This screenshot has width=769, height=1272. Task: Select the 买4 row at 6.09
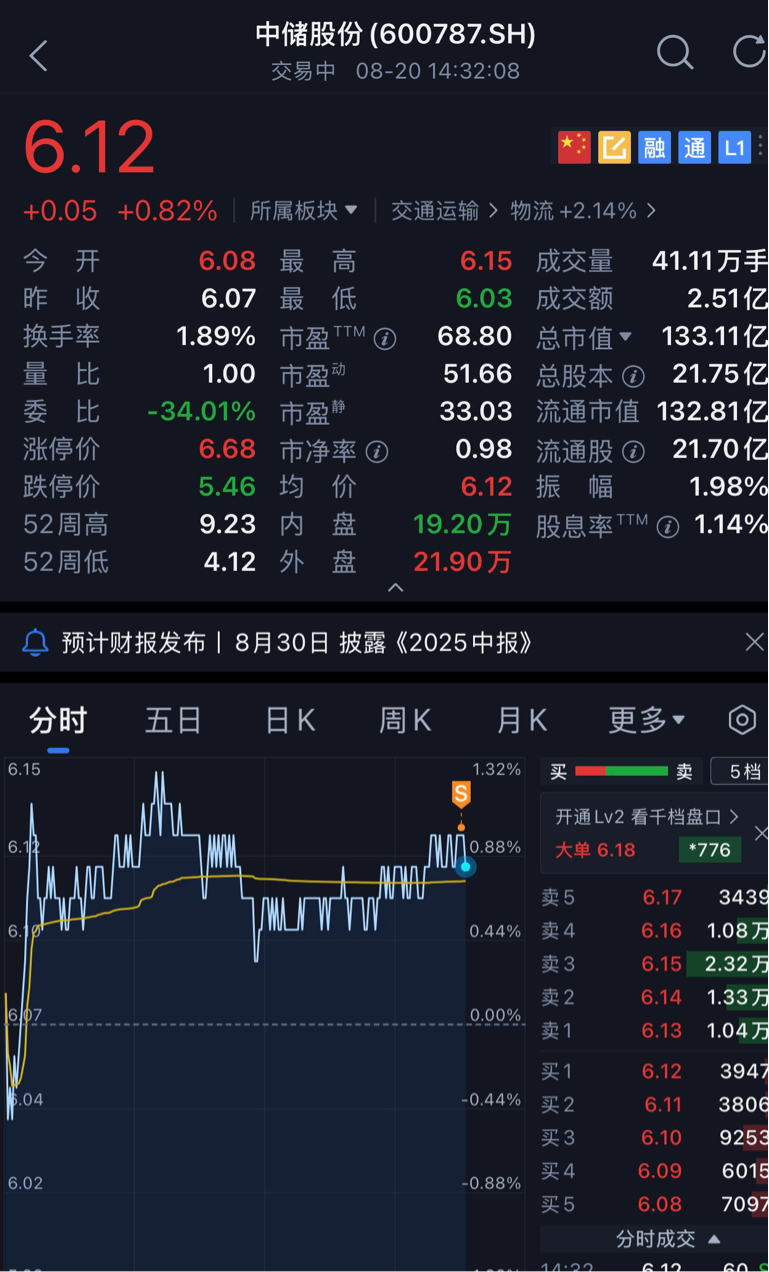654,1171
